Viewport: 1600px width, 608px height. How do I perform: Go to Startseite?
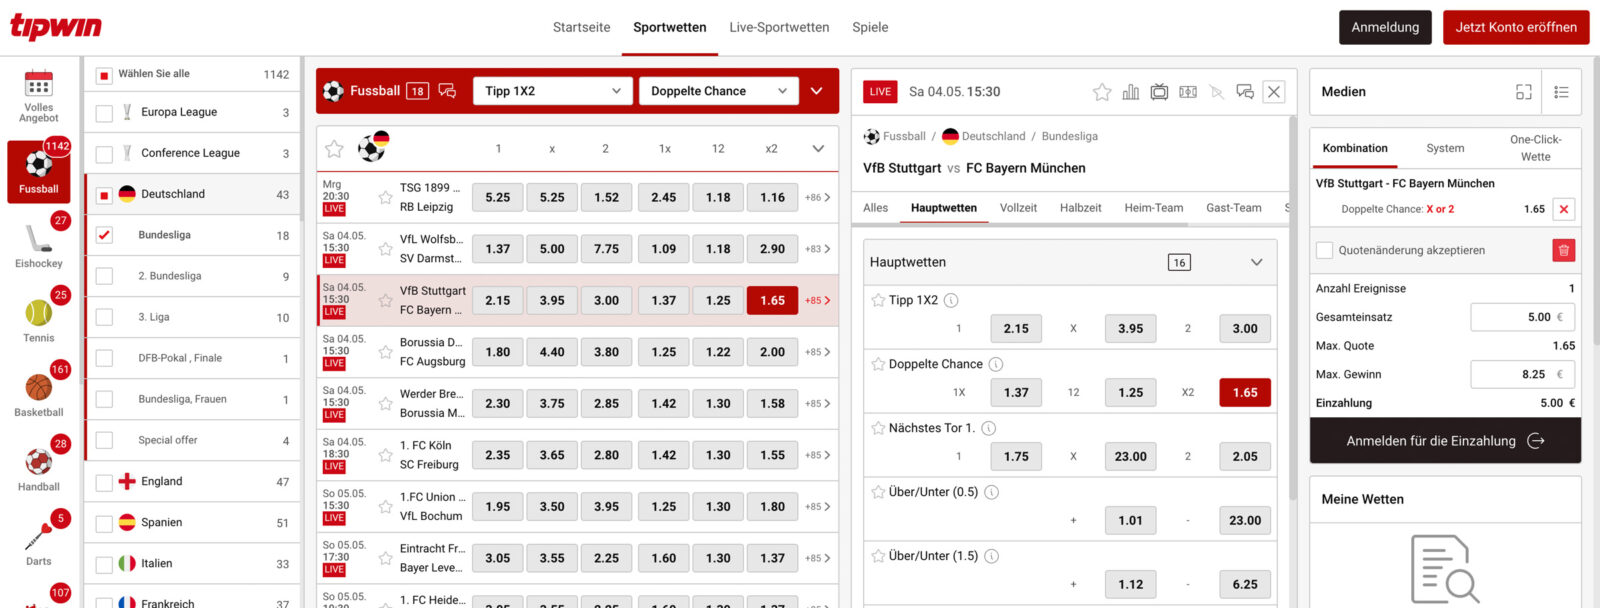(581, 27)
